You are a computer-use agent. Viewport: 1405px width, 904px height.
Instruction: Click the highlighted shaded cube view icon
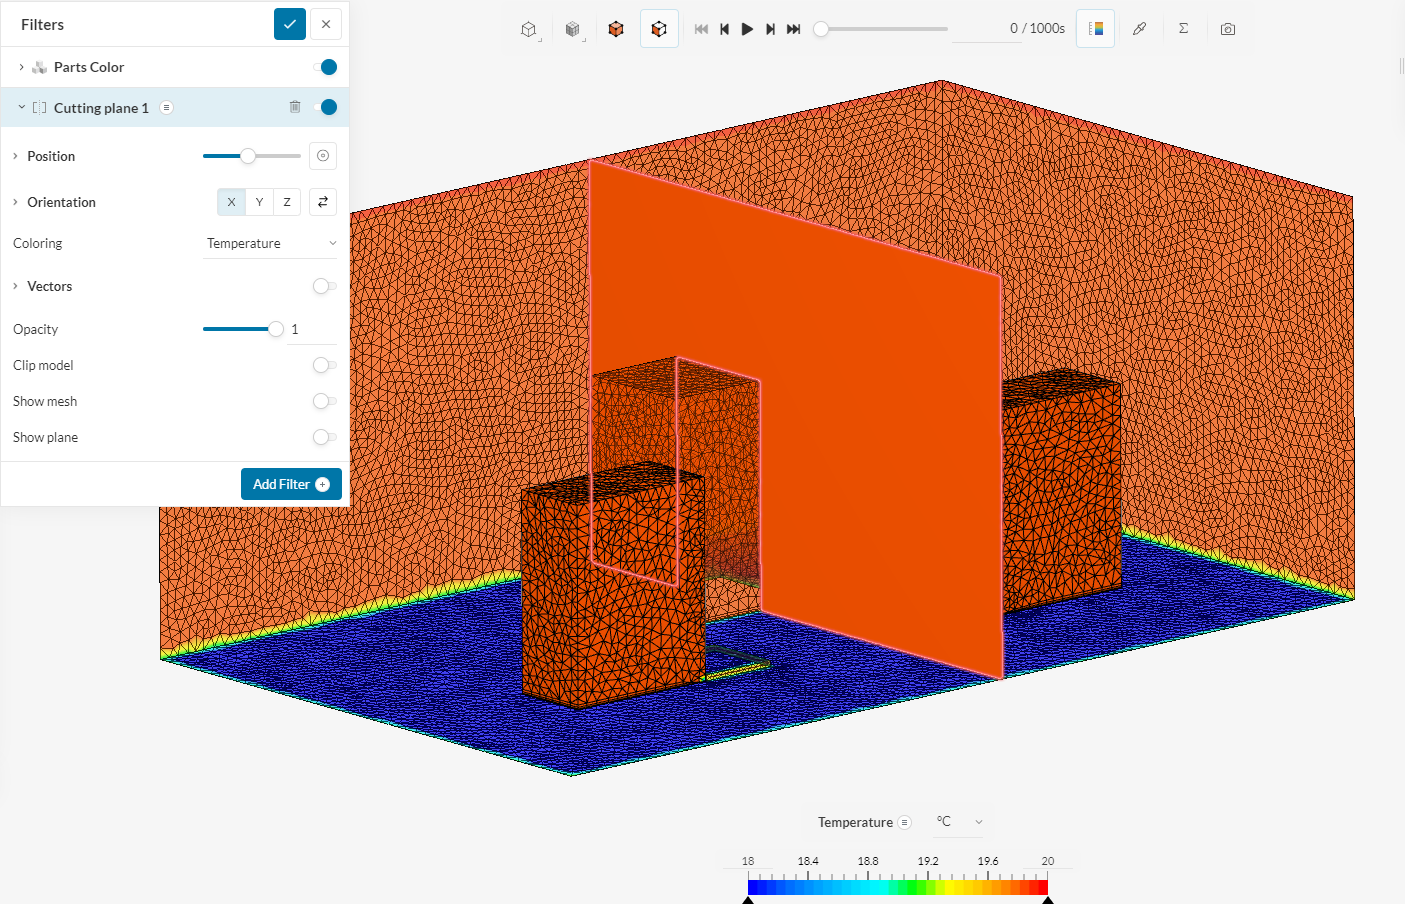coord(659,29)
